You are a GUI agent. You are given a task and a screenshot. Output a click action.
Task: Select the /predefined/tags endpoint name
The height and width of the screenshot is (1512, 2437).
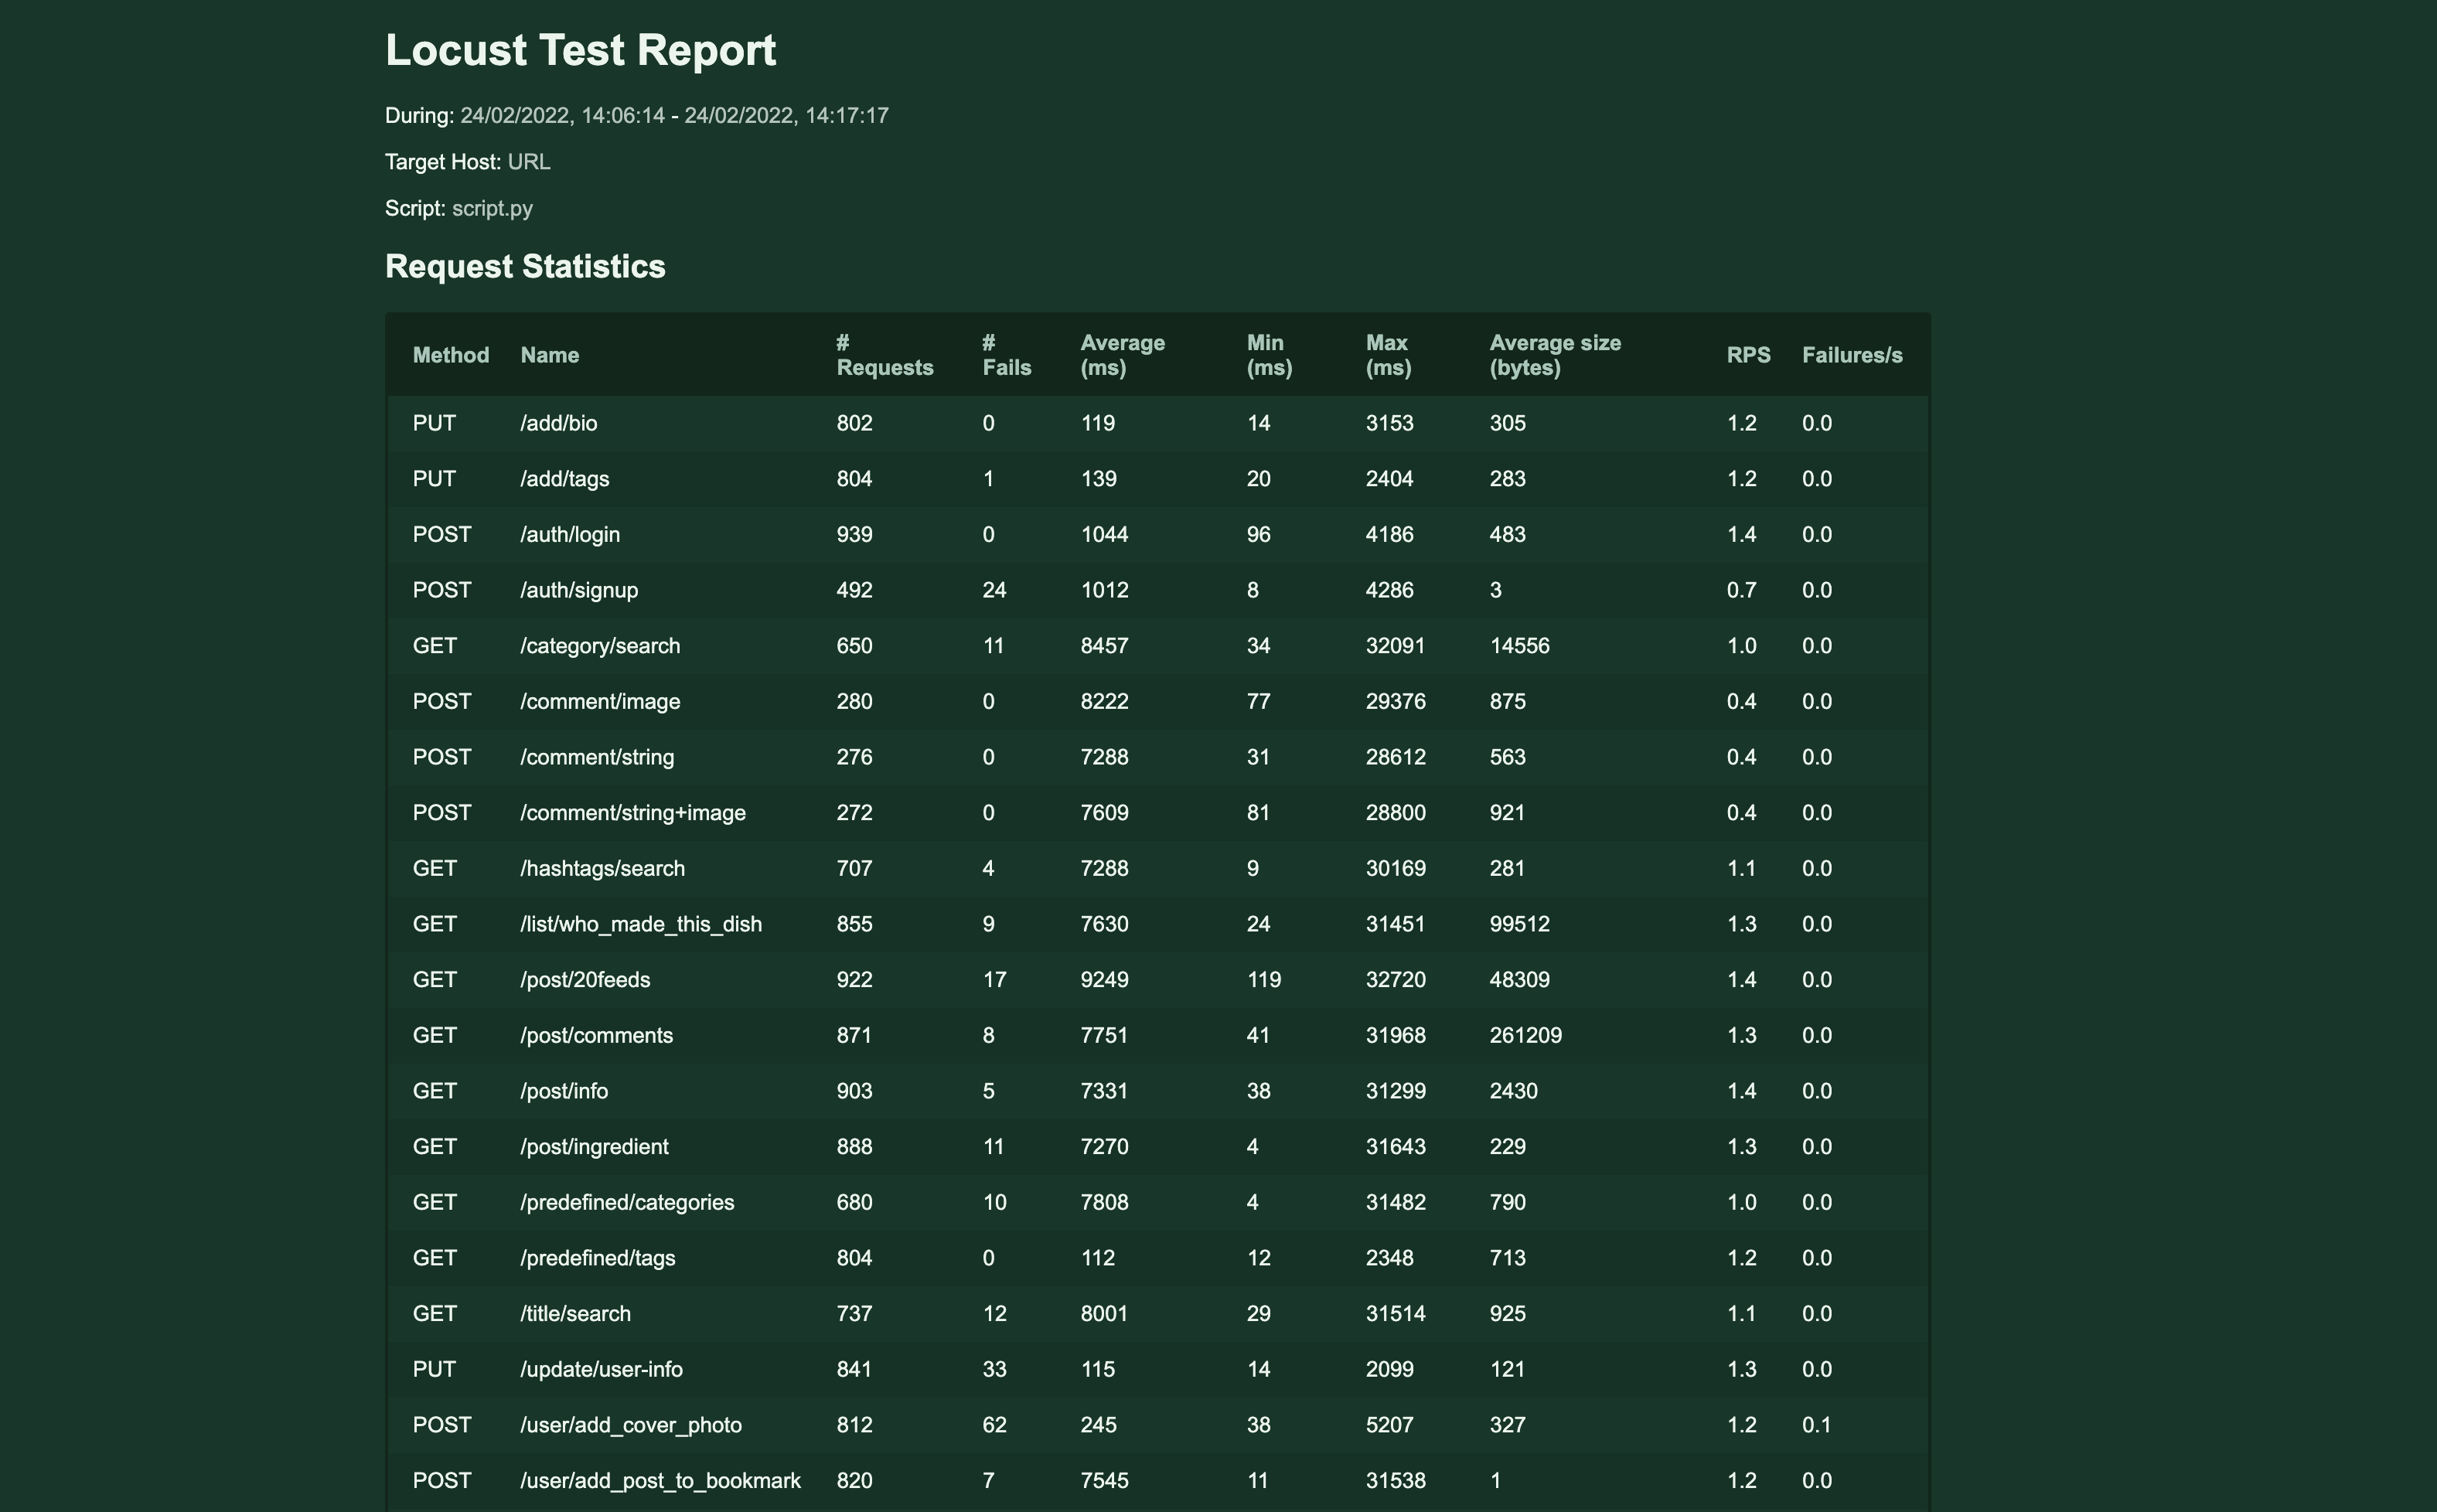[598, 1258]
